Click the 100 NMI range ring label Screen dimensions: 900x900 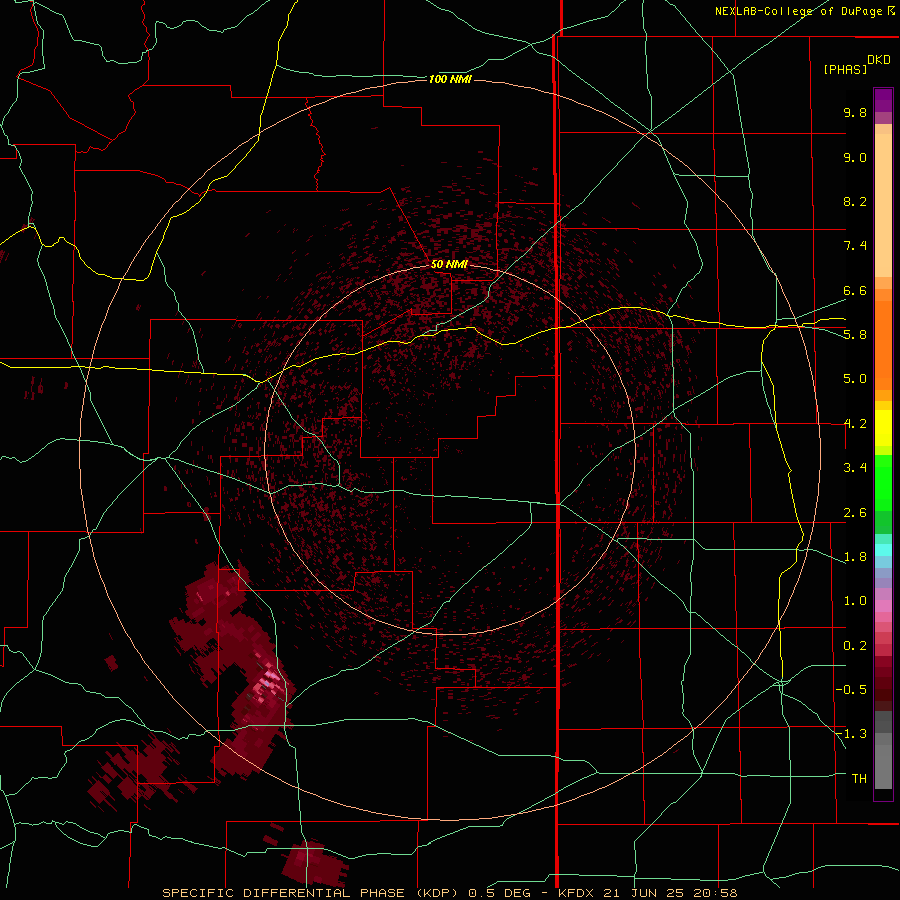(450, 79)
